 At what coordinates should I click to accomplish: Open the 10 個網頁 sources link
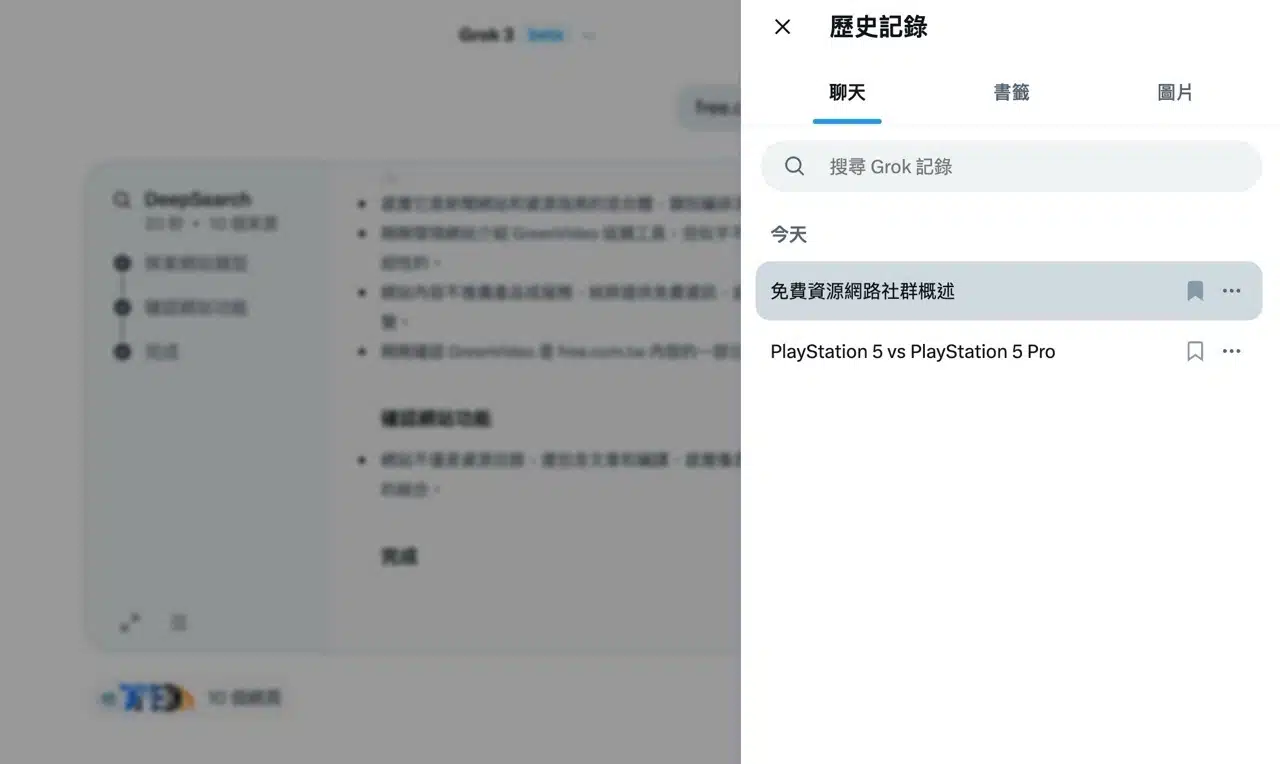click(243, 698)
